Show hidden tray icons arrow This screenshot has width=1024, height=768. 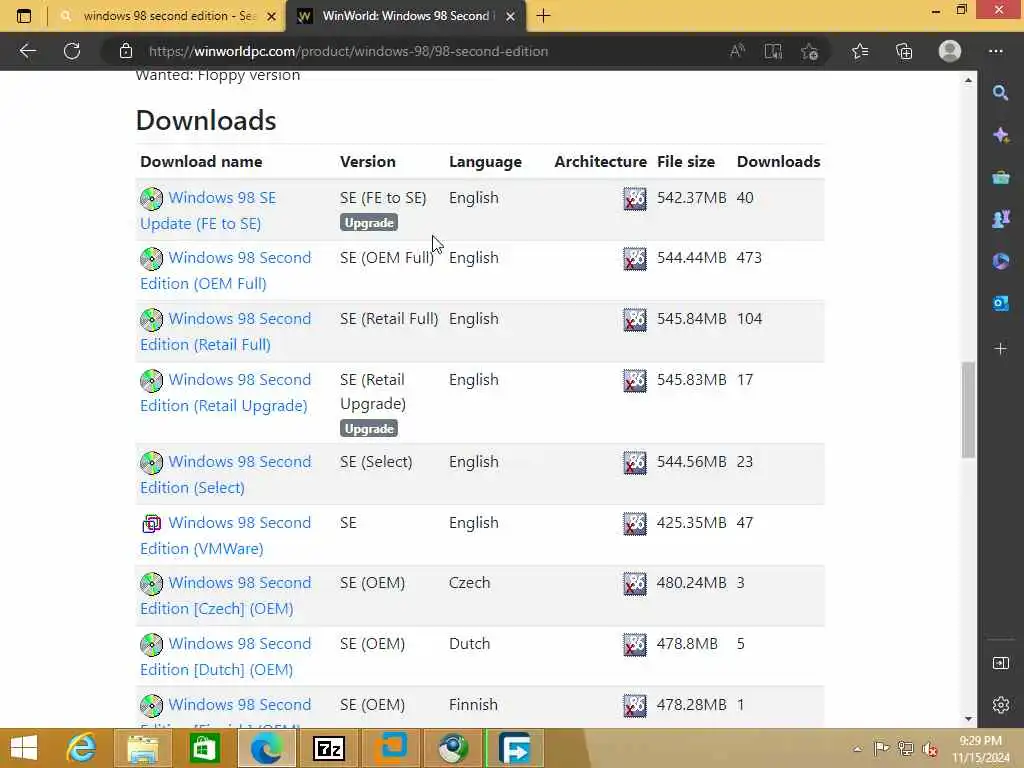click(x=857, y=748)
